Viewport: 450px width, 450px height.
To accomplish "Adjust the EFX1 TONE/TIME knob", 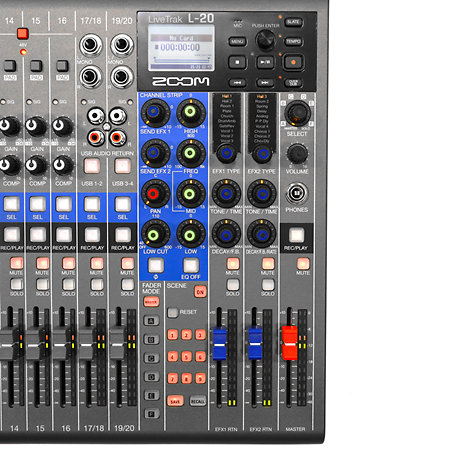I will coord(226,194).
